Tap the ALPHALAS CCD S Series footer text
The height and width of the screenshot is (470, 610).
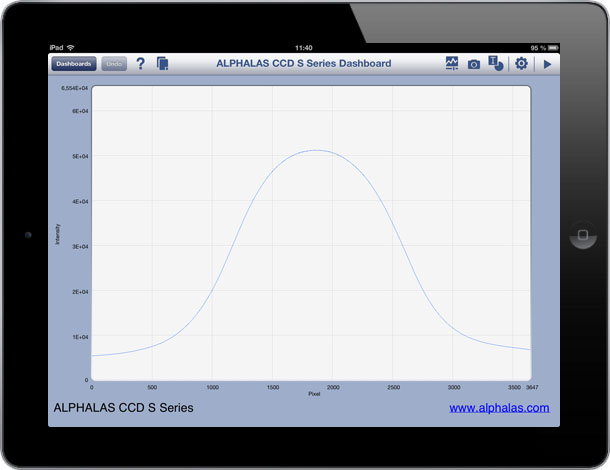pyautogui.click(x=123, y=408)
